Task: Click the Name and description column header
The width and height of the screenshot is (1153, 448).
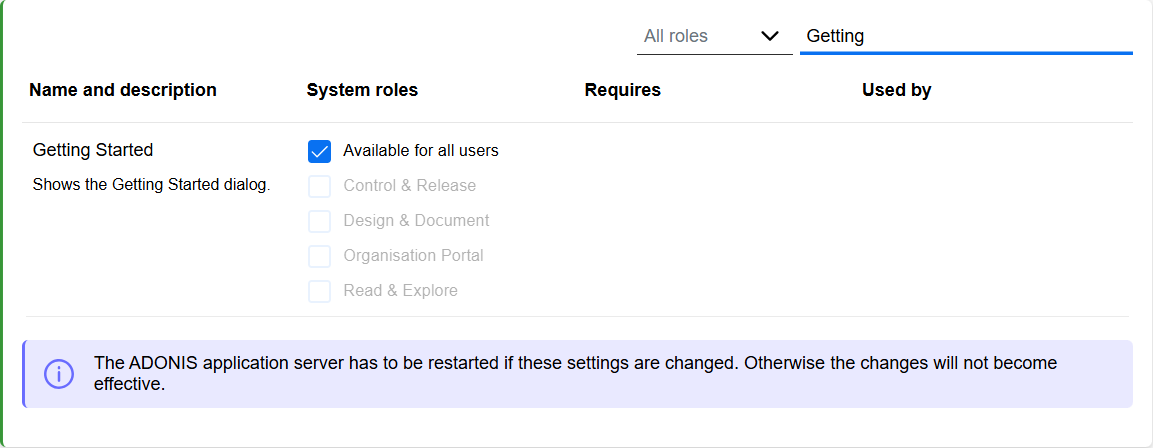Action: click(x=123, y=90)
